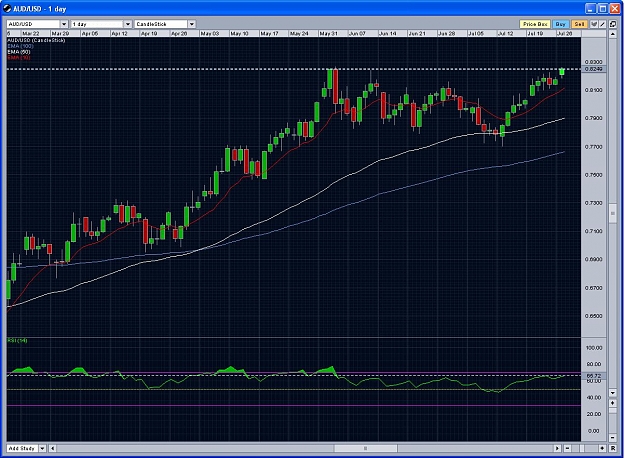625x458 pixels.
Task: Click the May 31 date header
Action: pos(329,34)
